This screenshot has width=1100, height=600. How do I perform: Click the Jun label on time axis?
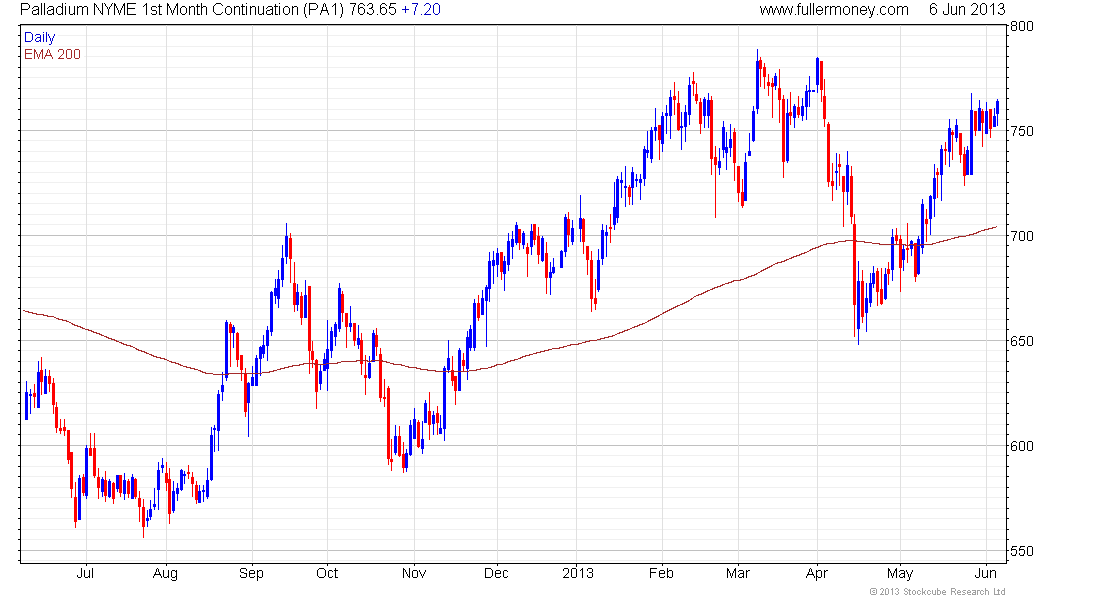point(986,573)
